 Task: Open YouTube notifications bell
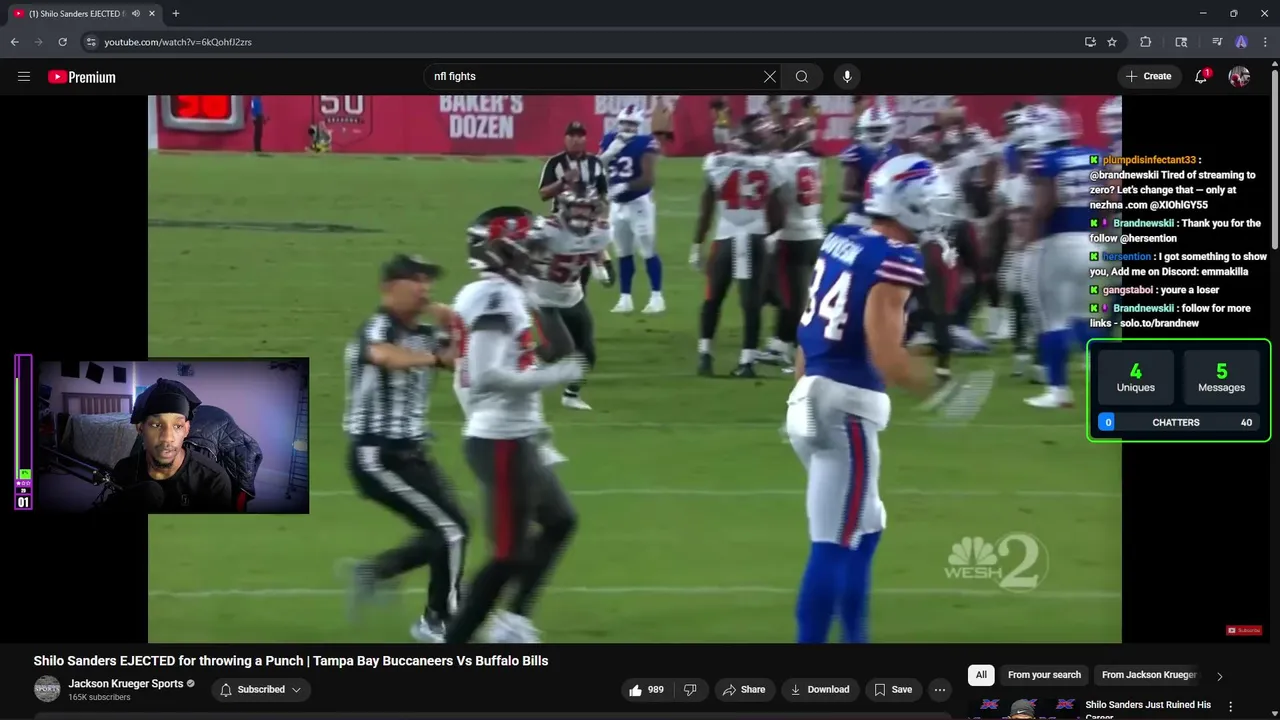(x=1201, y=76)
